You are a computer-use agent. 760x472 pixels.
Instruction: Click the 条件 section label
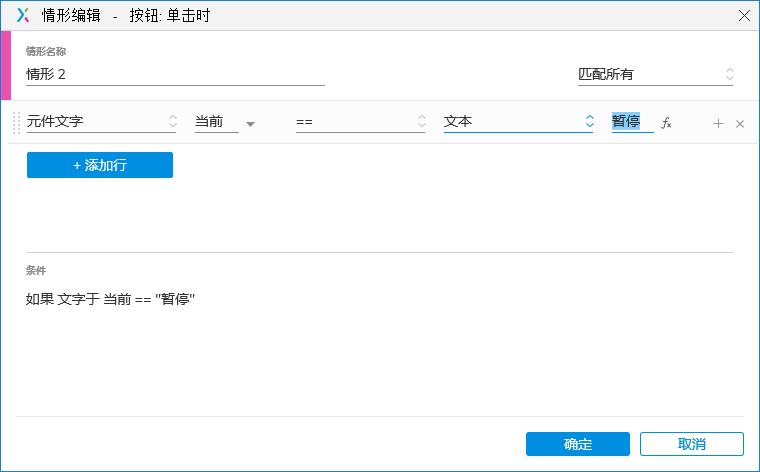(x=36, y=270)
